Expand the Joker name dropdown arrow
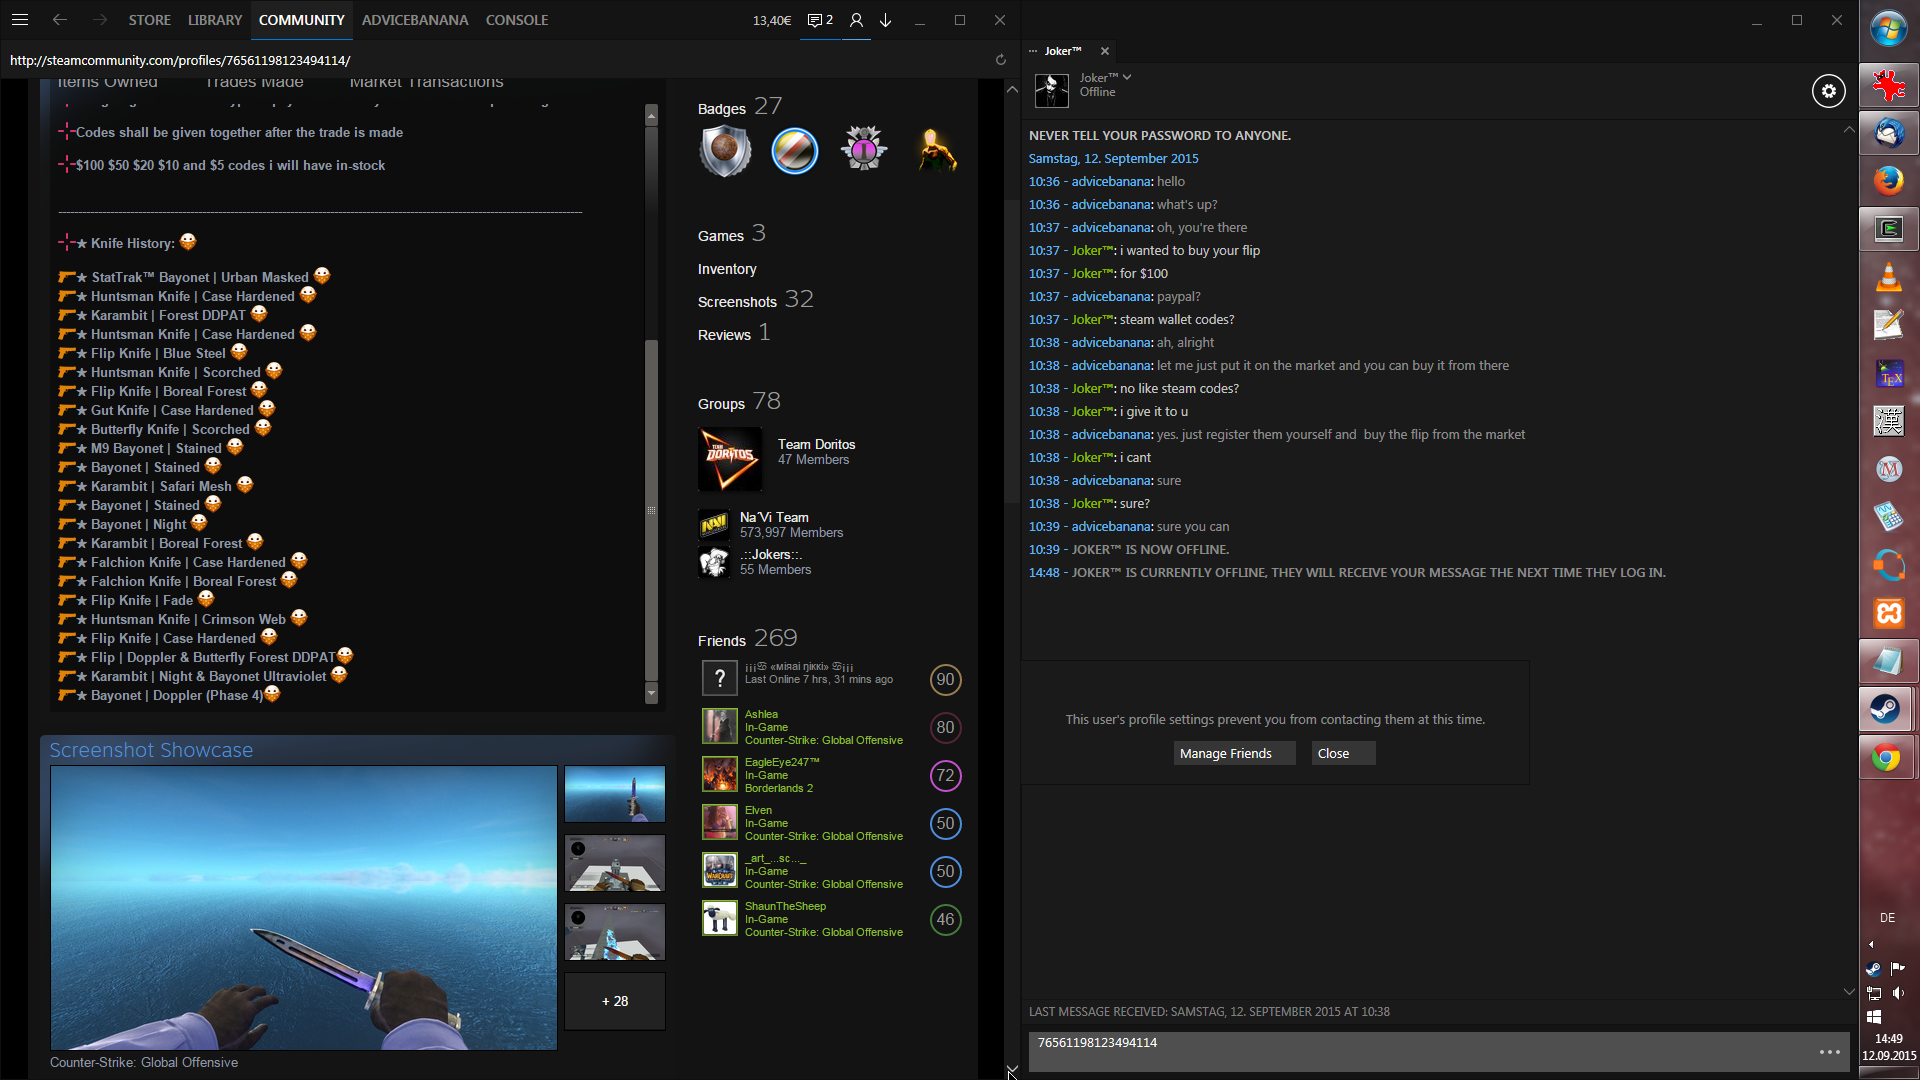1920x1080 pixels. 1127,77
